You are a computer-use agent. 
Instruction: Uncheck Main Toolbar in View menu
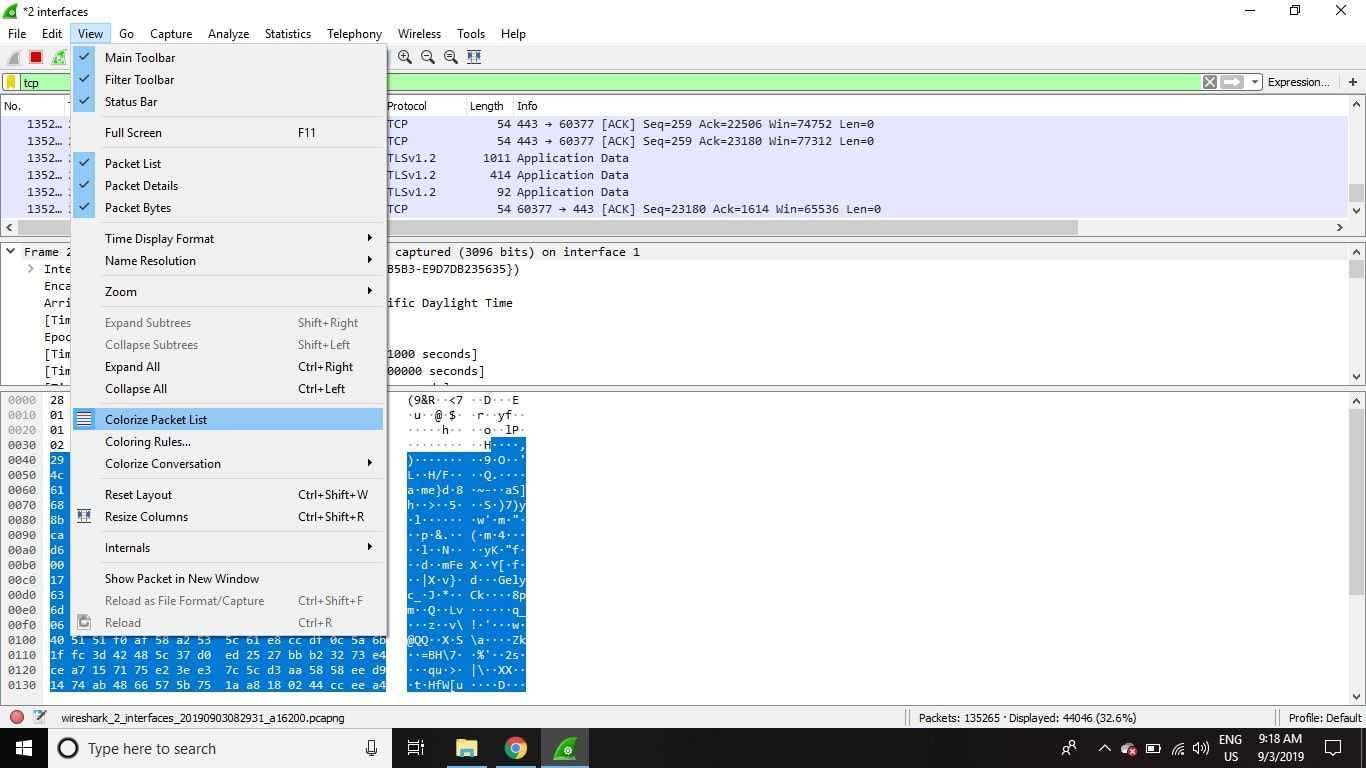coord(140,58)
